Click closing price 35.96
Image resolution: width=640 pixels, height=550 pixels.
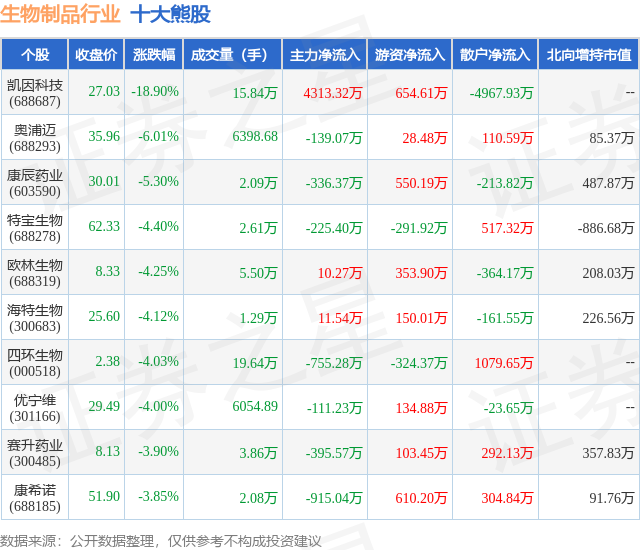tap(104, 136)
